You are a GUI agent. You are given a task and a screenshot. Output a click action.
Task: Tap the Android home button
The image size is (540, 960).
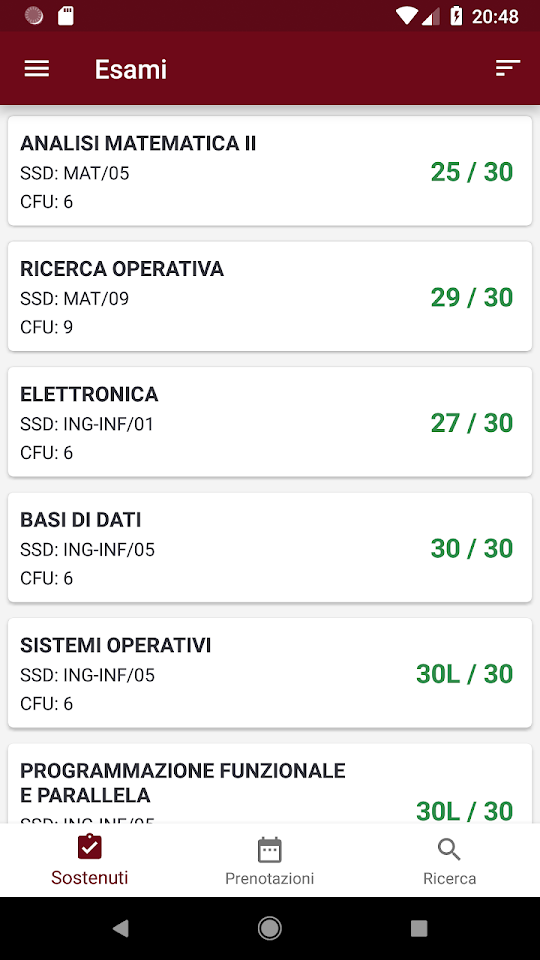coord(269,928)
